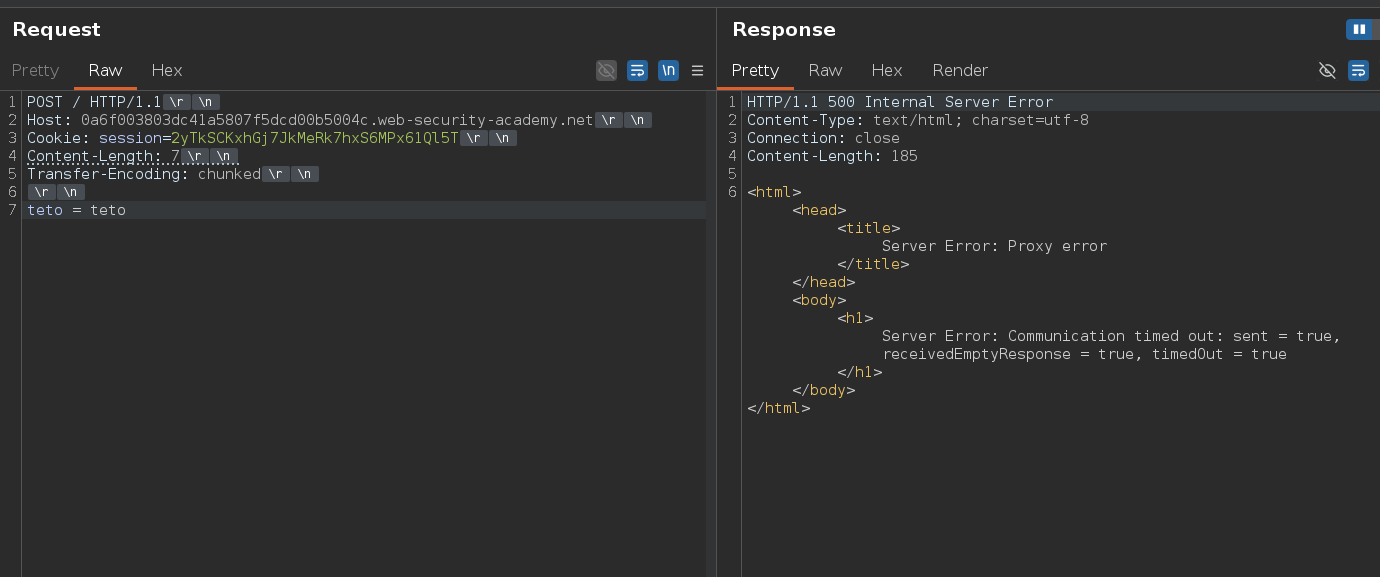
Task: Click the closing </title> tag
Action: pos(873,264)
